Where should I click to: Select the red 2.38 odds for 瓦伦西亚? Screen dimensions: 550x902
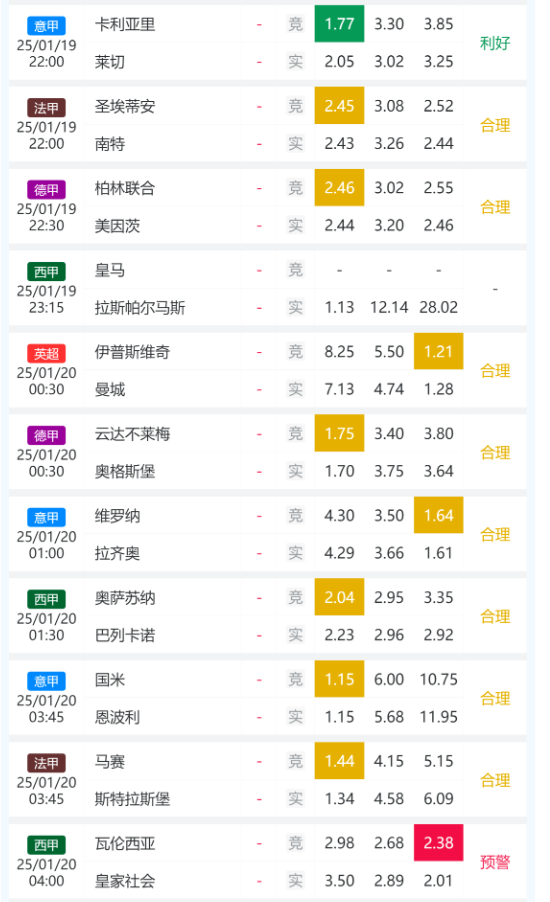[438, 843]
